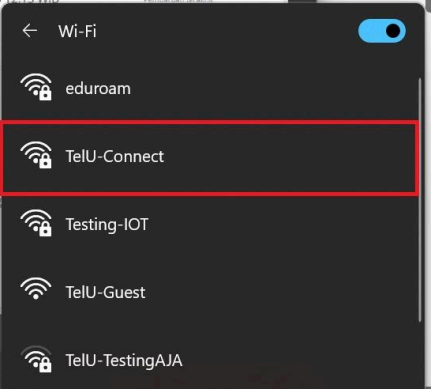The image size is (433, 392).
Task: Click the lock badge on Testing-IOT icon
Action: click(x=45, y=230)
